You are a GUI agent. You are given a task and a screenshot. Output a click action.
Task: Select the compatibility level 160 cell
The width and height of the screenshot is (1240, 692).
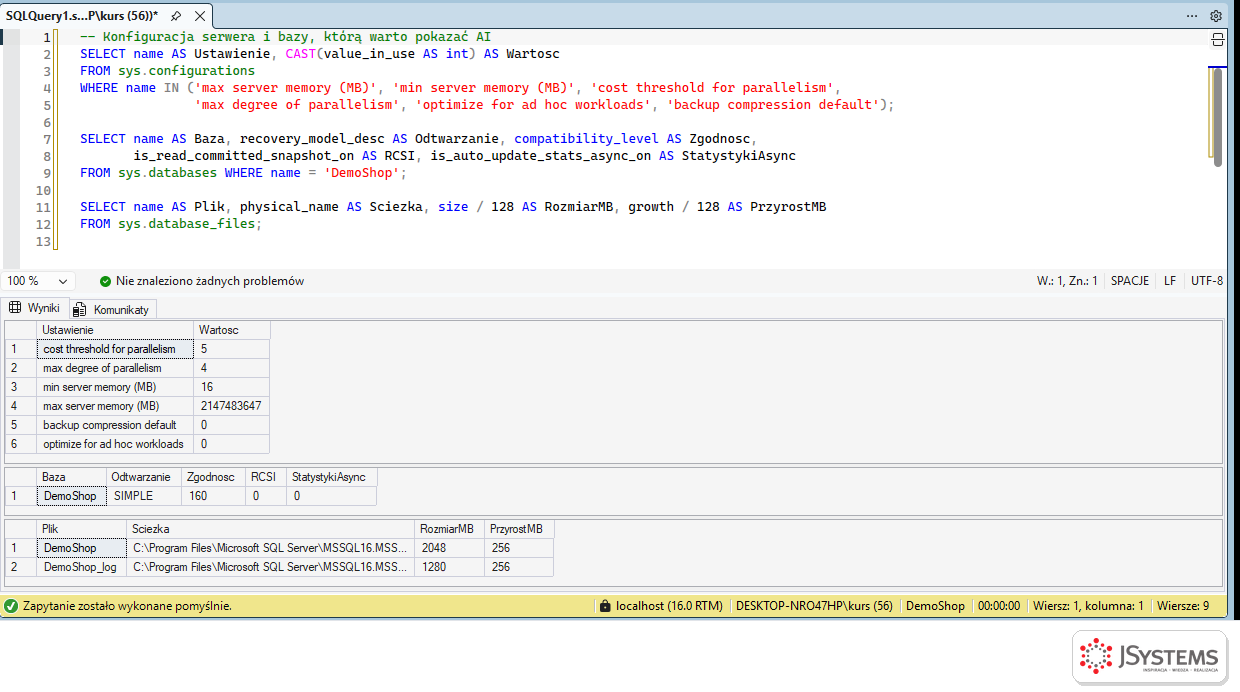pyautogui.click(x=213, y=496)
